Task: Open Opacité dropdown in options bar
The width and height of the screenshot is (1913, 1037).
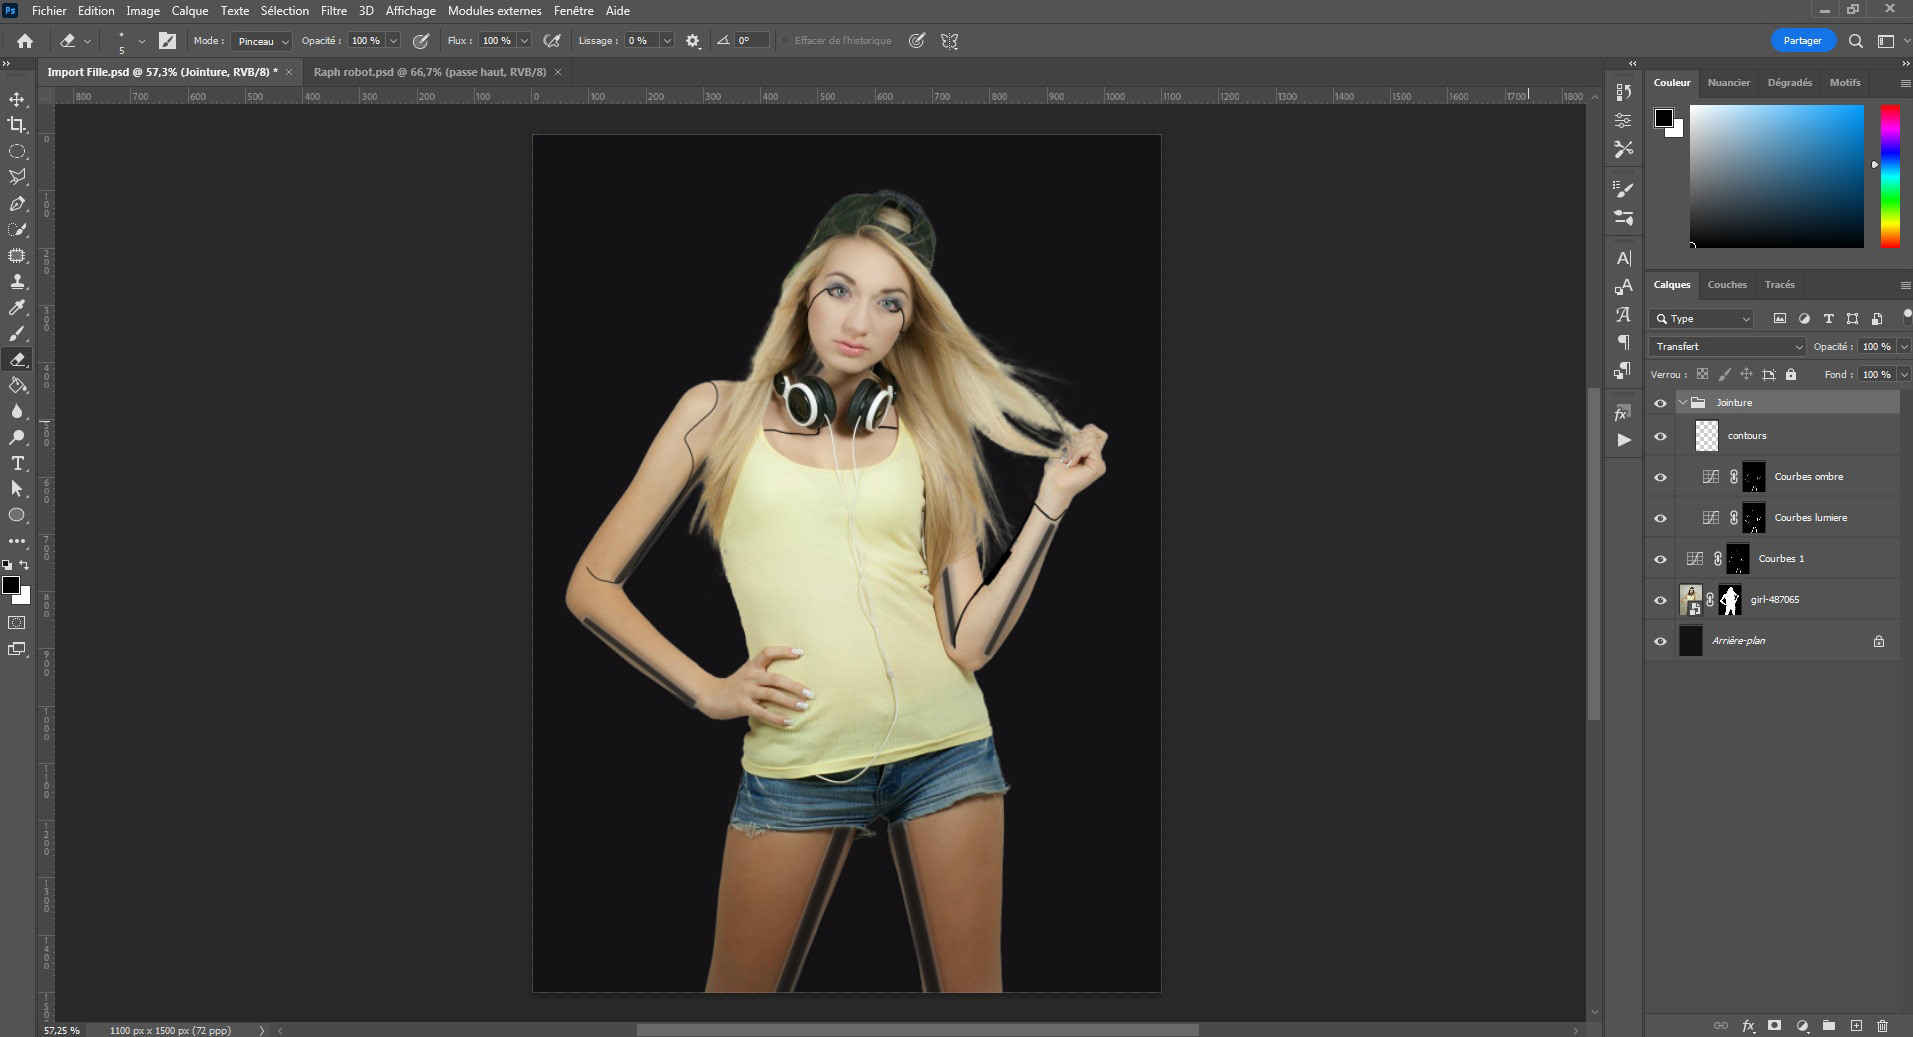Action: pos(393,41)
